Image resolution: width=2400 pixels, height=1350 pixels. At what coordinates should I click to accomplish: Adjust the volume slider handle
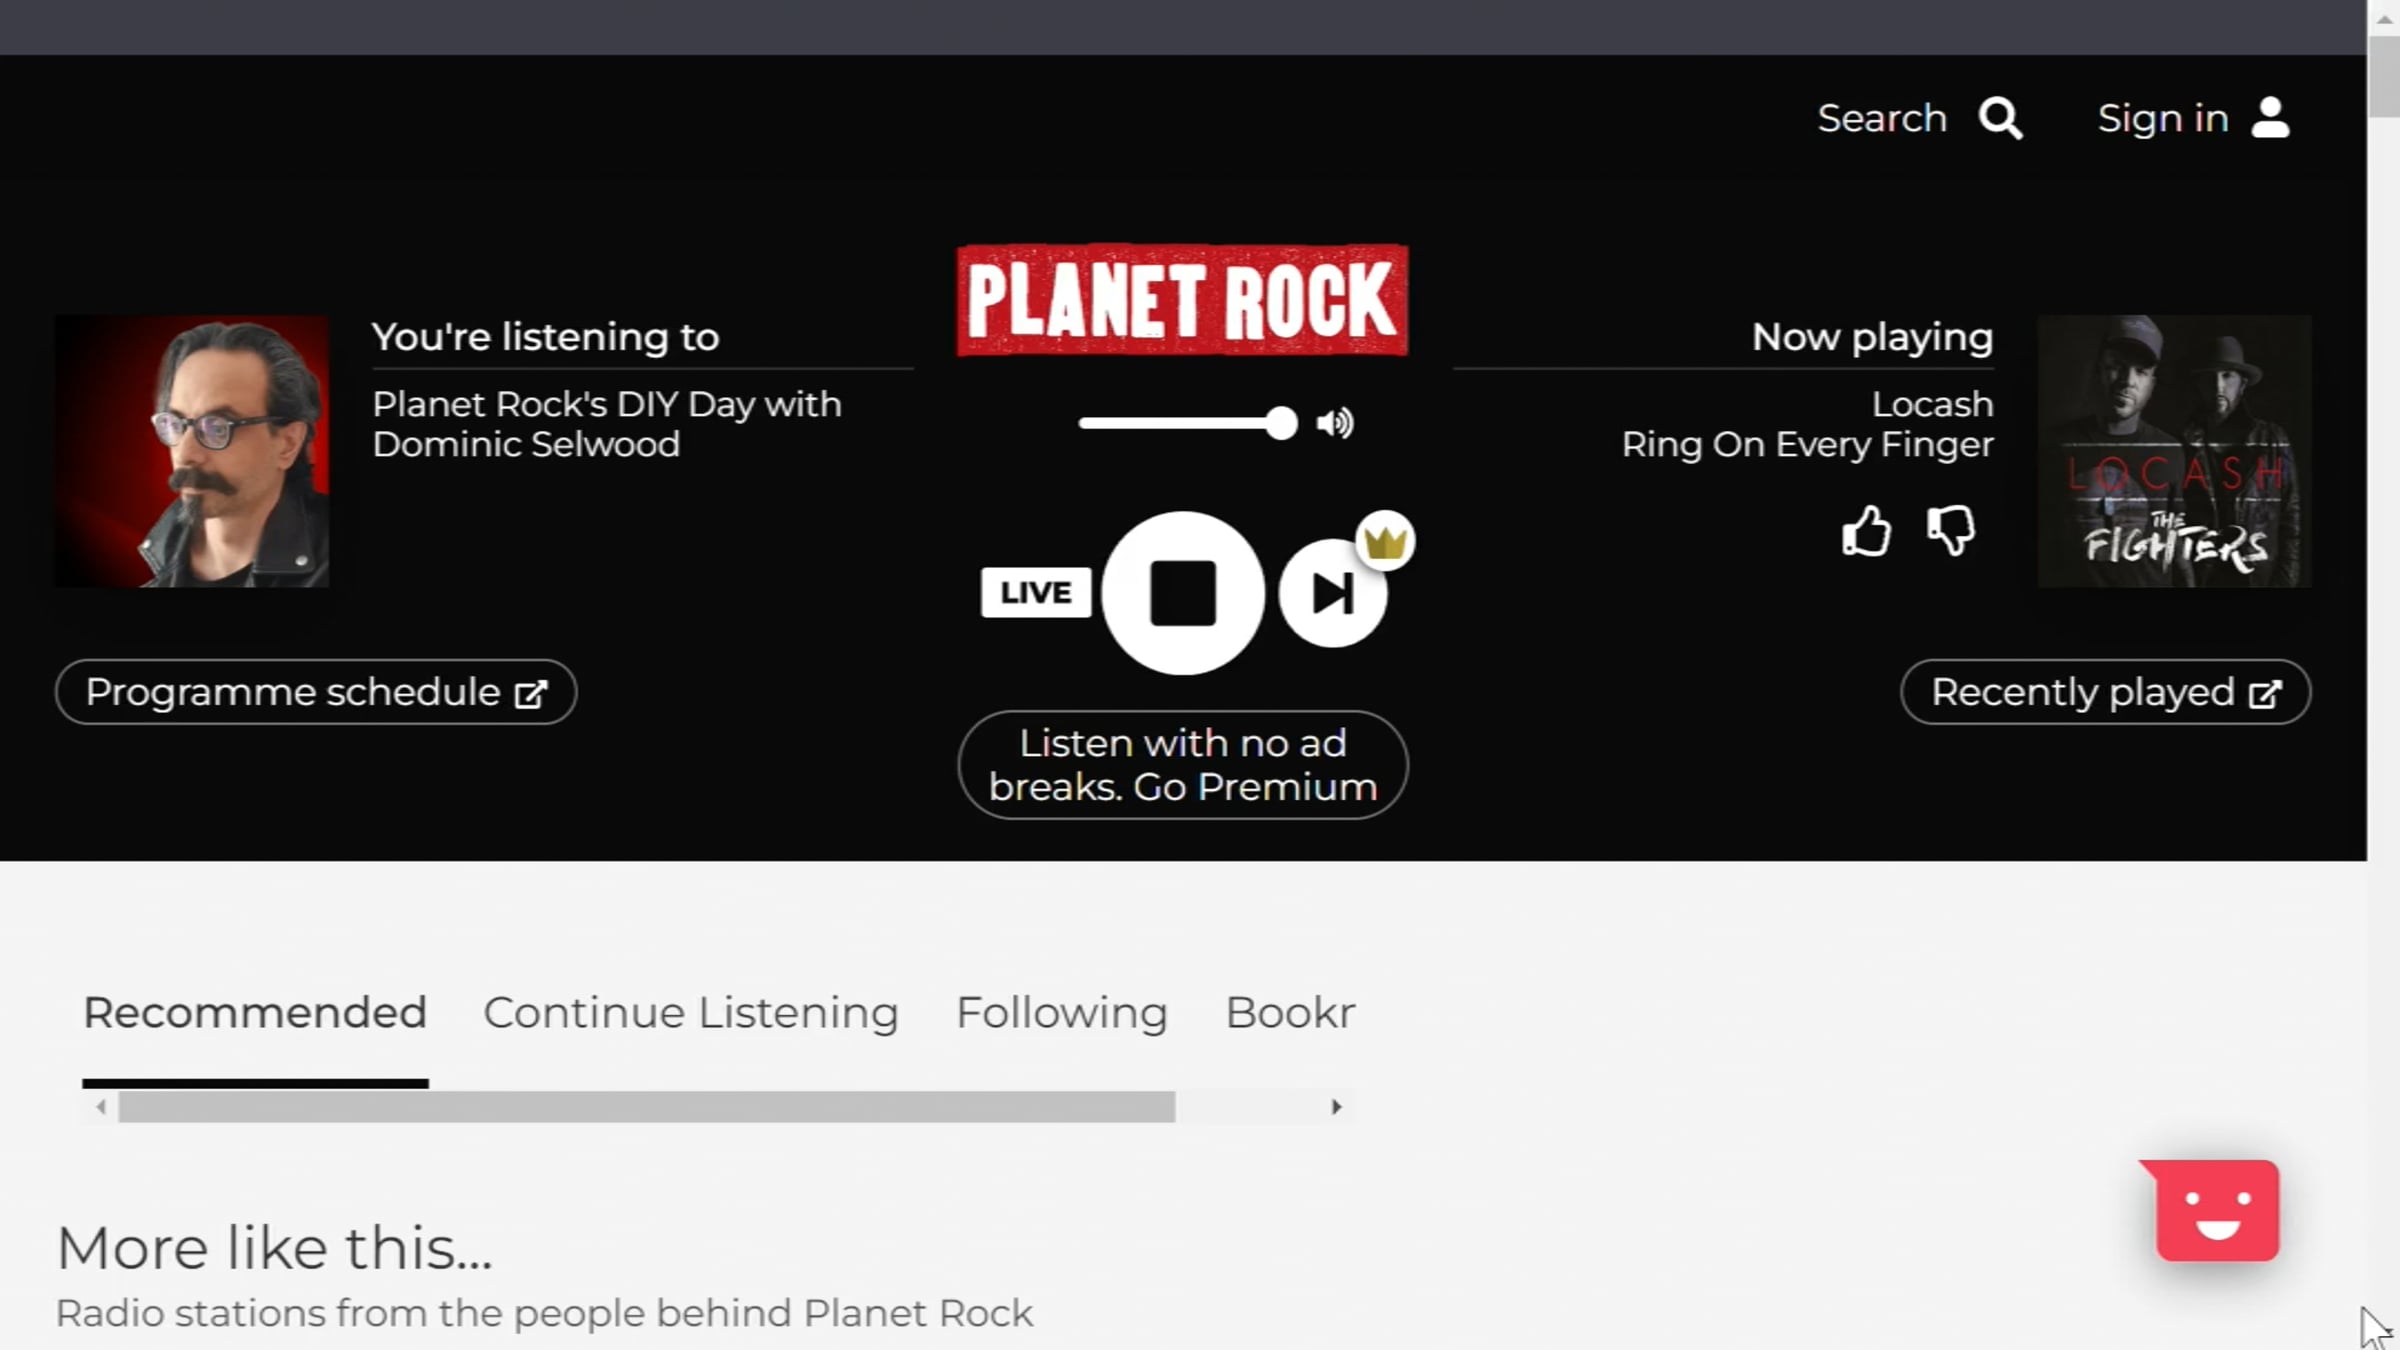[1281, 423]
